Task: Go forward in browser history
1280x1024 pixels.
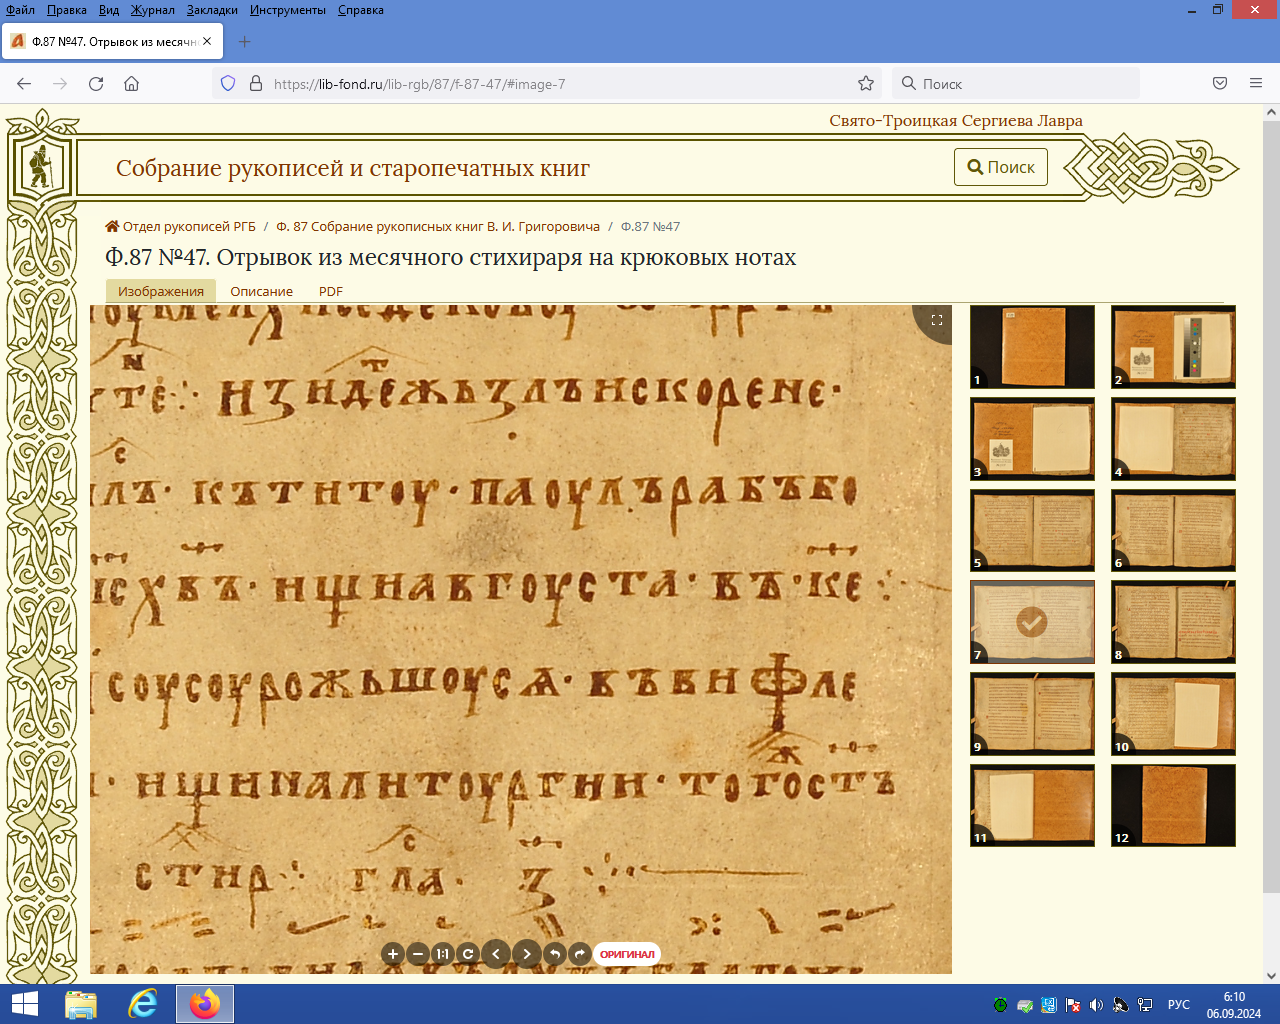Action: click(60, 84)
